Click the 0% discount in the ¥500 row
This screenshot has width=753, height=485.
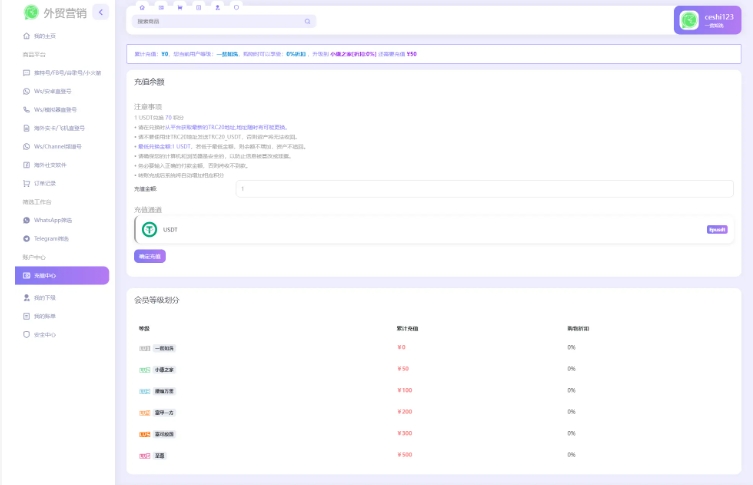point(571,455)
